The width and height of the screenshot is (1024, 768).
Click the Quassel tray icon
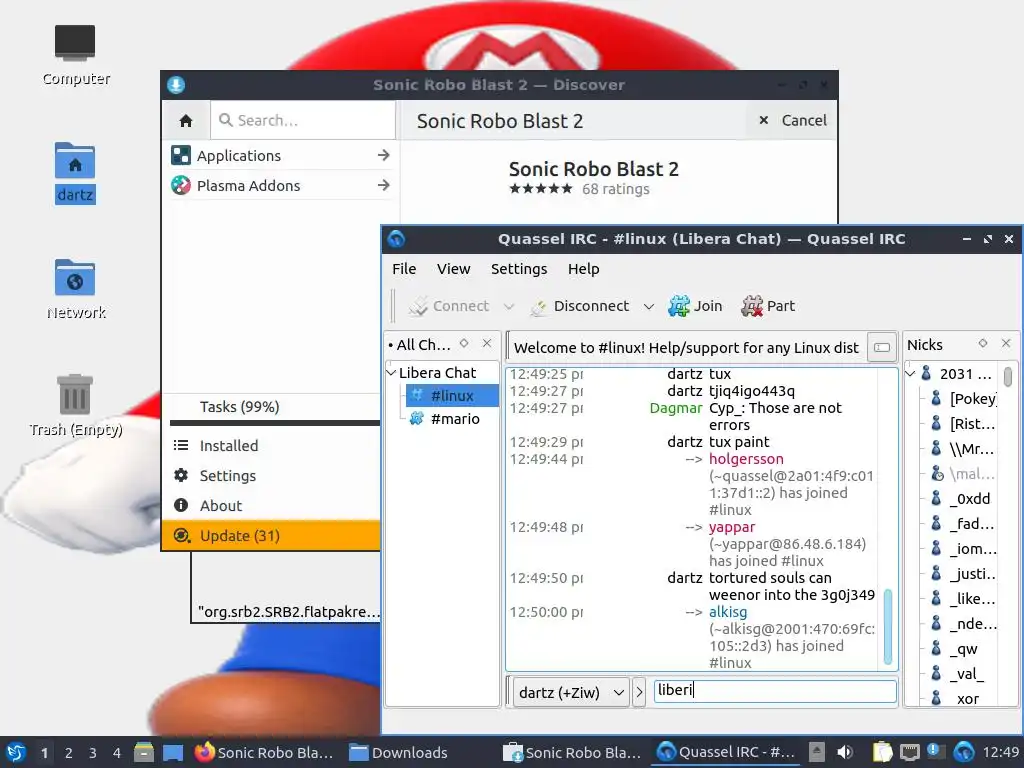click(963, 752)
